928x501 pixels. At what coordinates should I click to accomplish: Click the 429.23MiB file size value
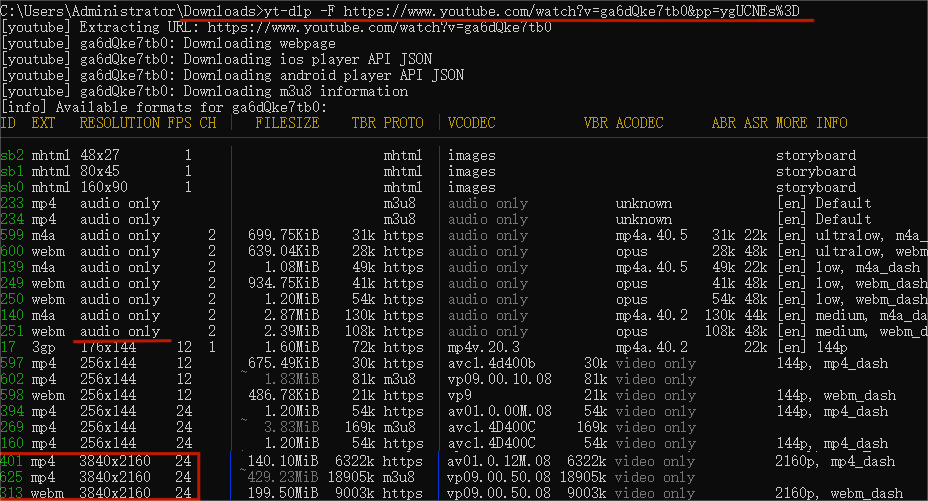(x=283, y=478)
